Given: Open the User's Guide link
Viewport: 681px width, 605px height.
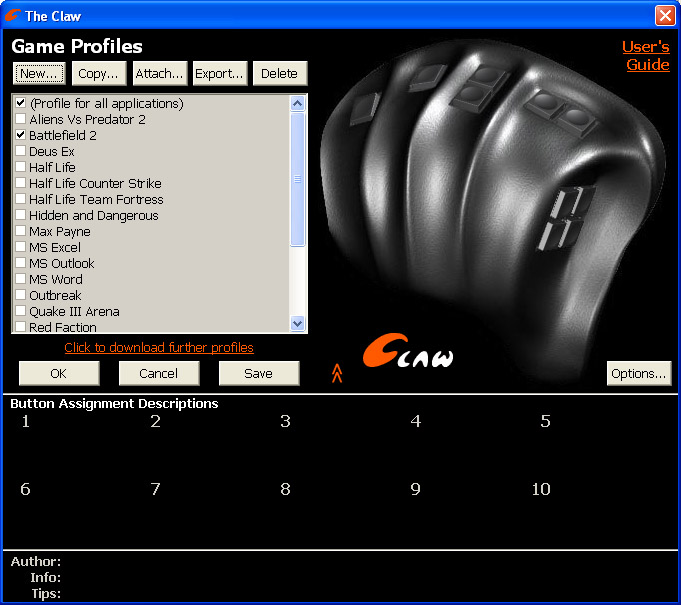Looking at the screenshot, I should point(646,56).
